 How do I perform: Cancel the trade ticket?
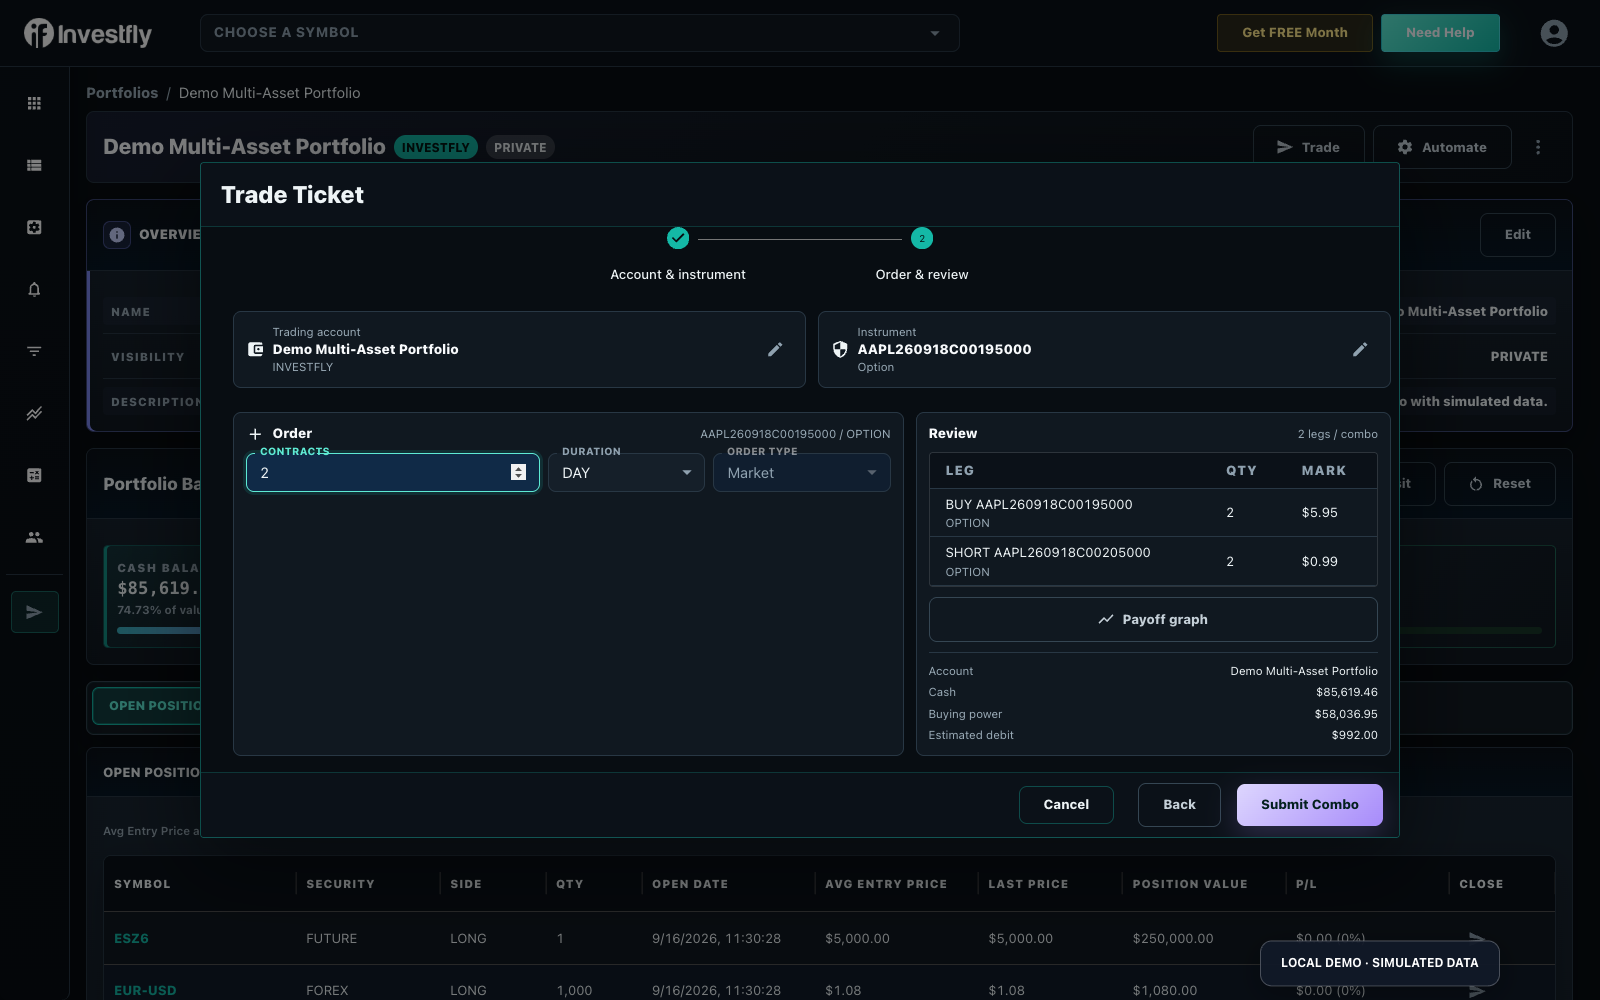tap(1066, 805)
